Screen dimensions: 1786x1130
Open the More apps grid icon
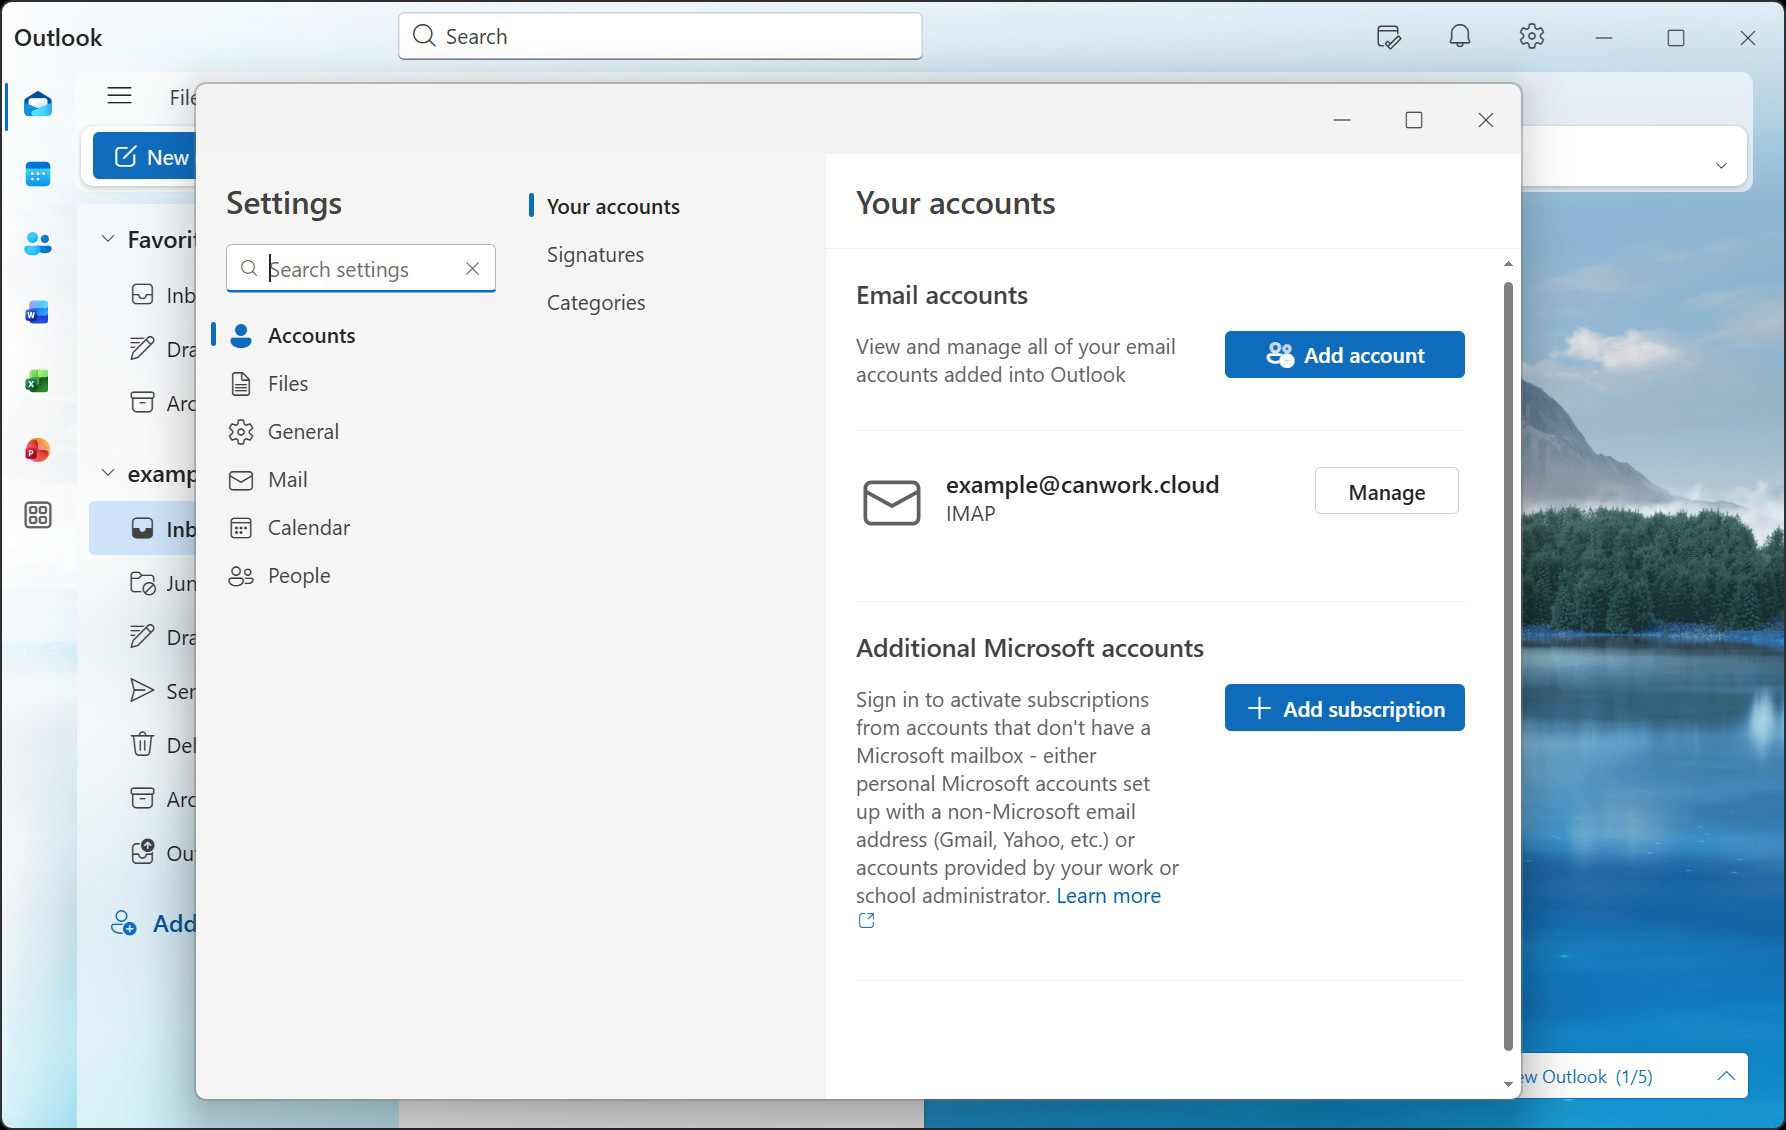coord(38,516)
